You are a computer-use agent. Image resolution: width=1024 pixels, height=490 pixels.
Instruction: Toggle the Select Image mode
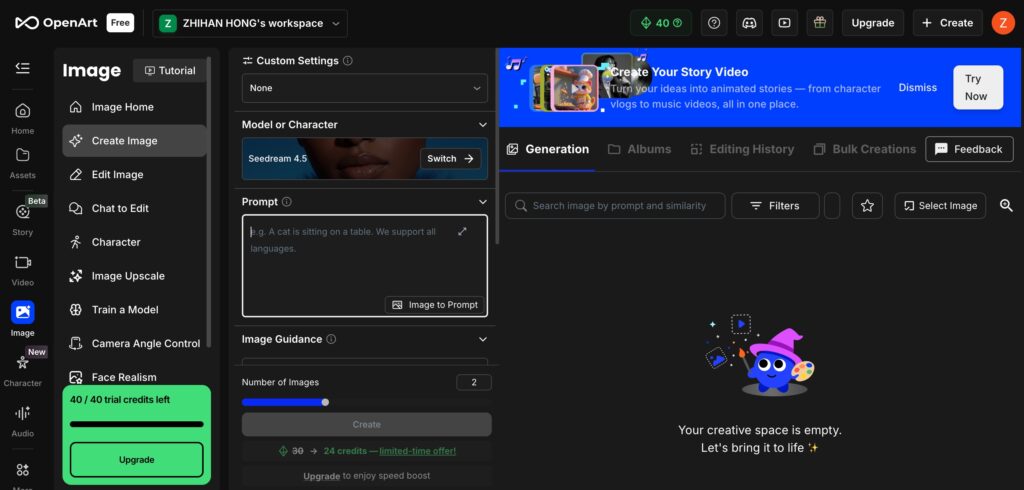coord(940,206)
